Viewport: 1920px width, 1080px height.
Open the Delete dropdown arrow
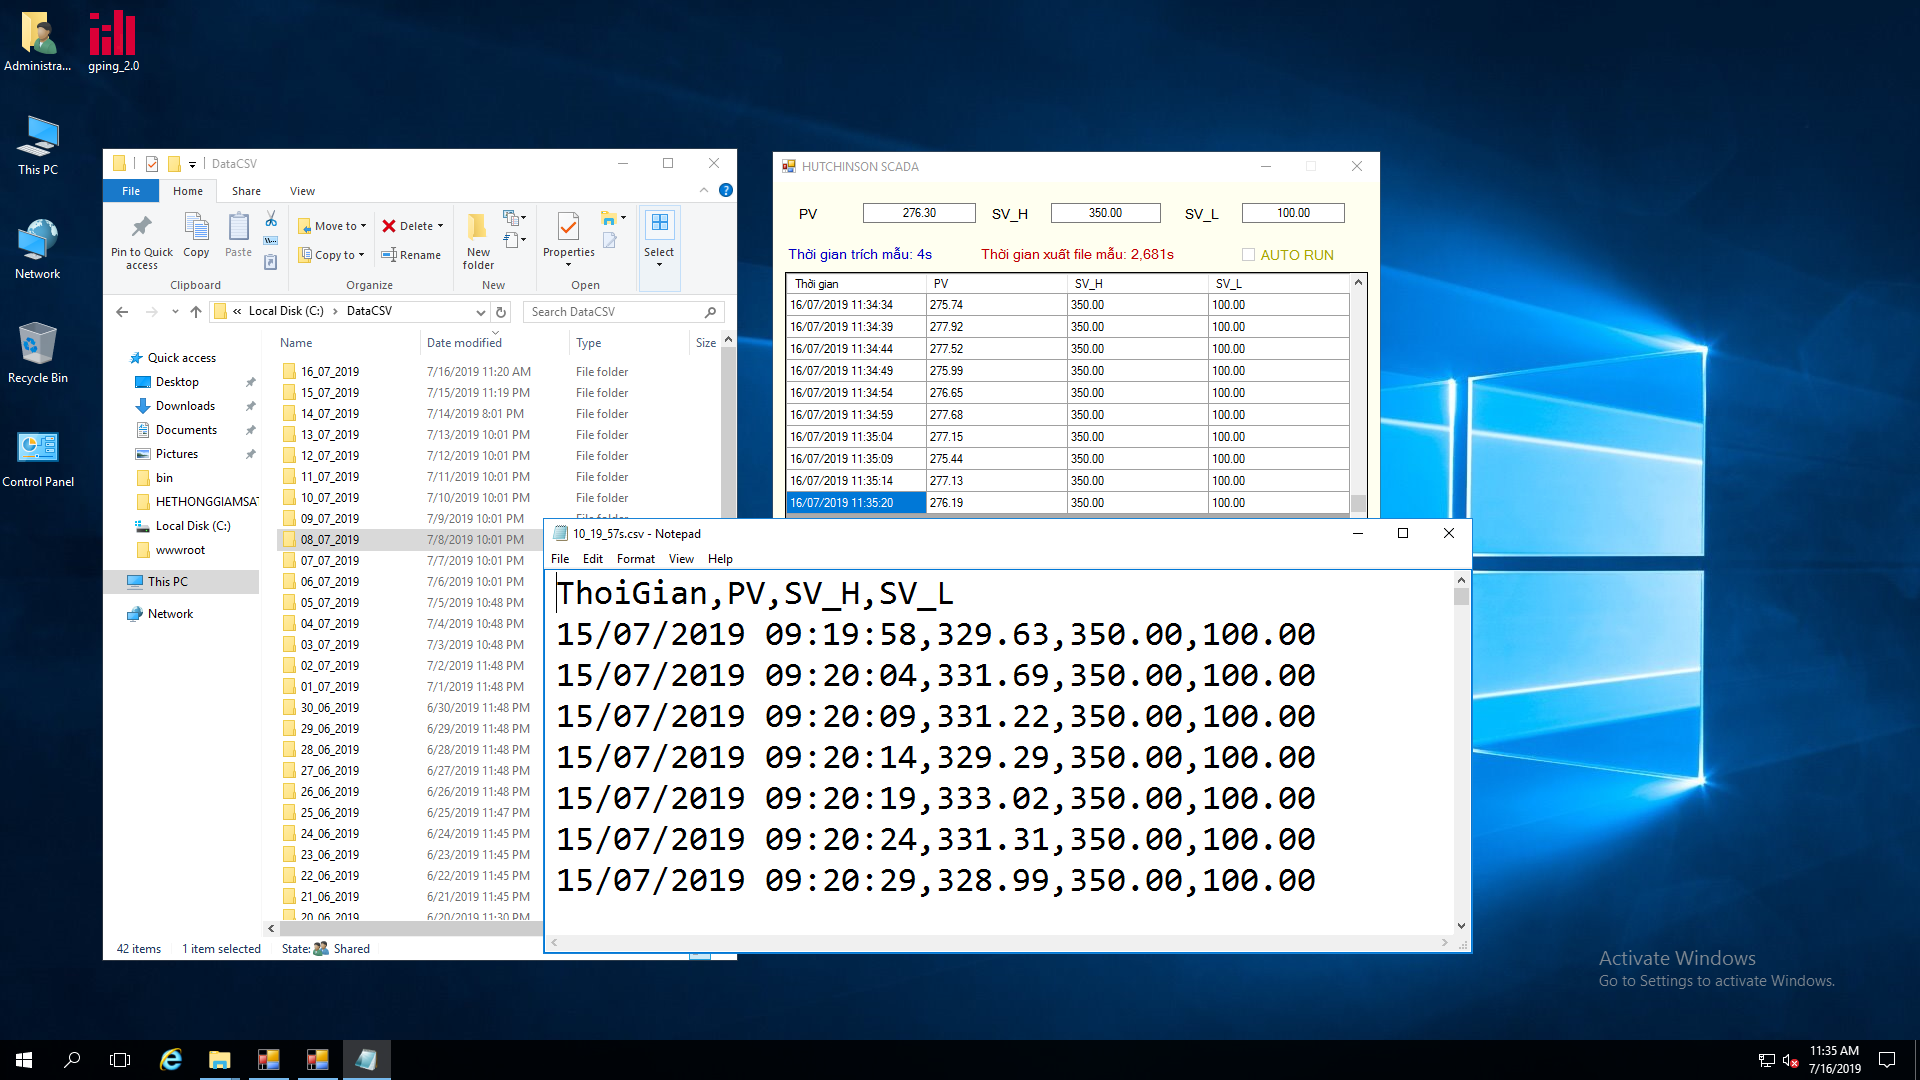[x=440, y=226]
